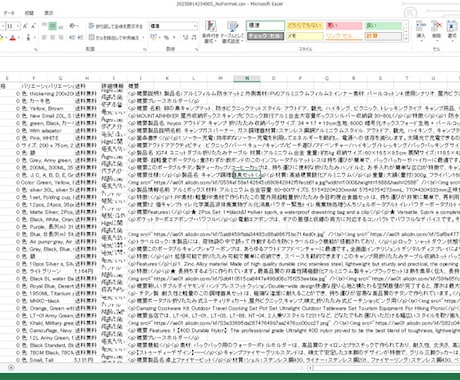Viewport: 460px width, 380px height.
Task: Align text to the right
Action: (x=61, y=38)
